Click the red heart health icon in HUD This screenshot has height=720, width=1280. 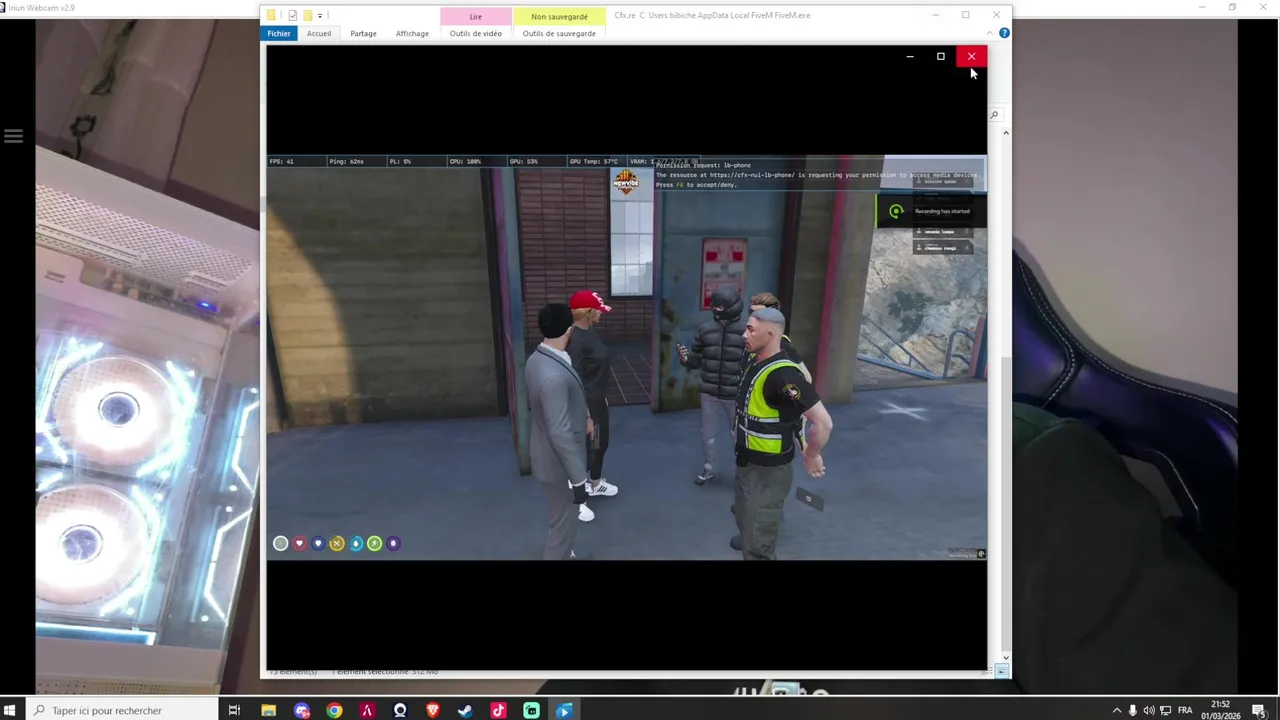299,543
